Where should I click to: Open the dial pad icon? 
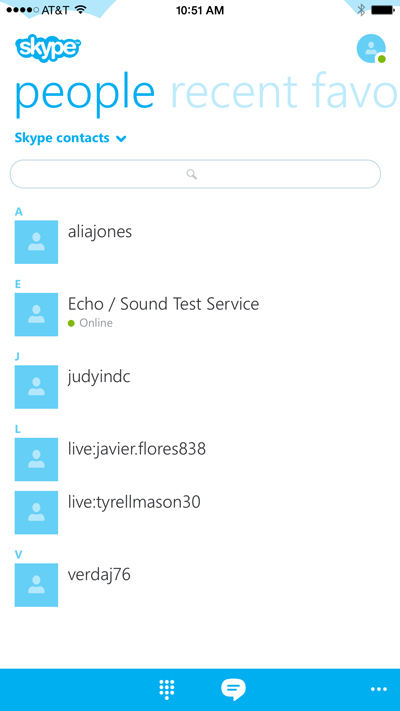click(167, 689)
